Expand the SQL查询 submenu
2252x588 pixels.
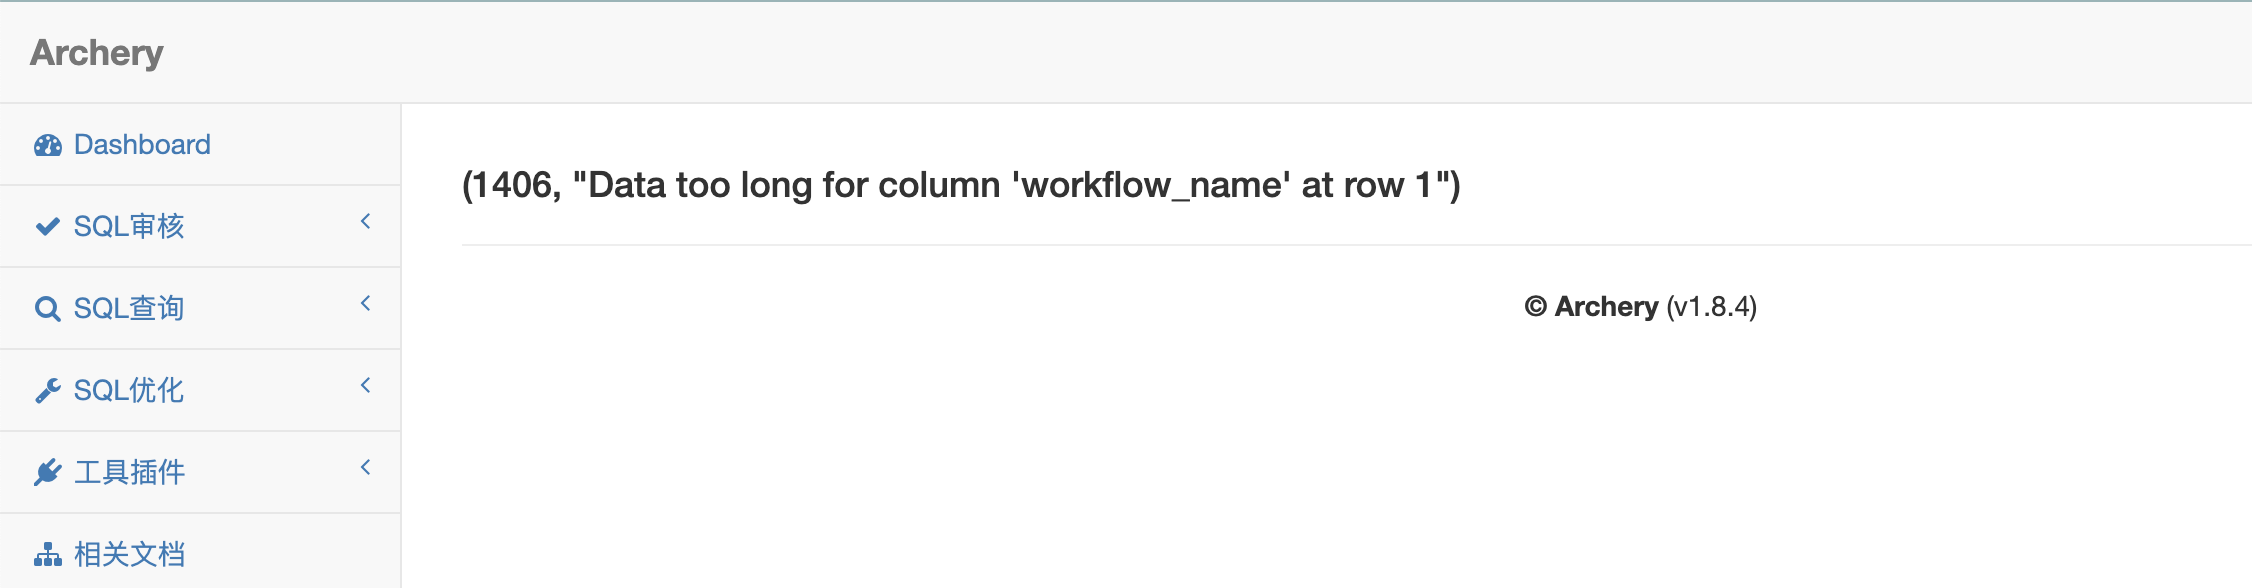[x=363, y=307]
